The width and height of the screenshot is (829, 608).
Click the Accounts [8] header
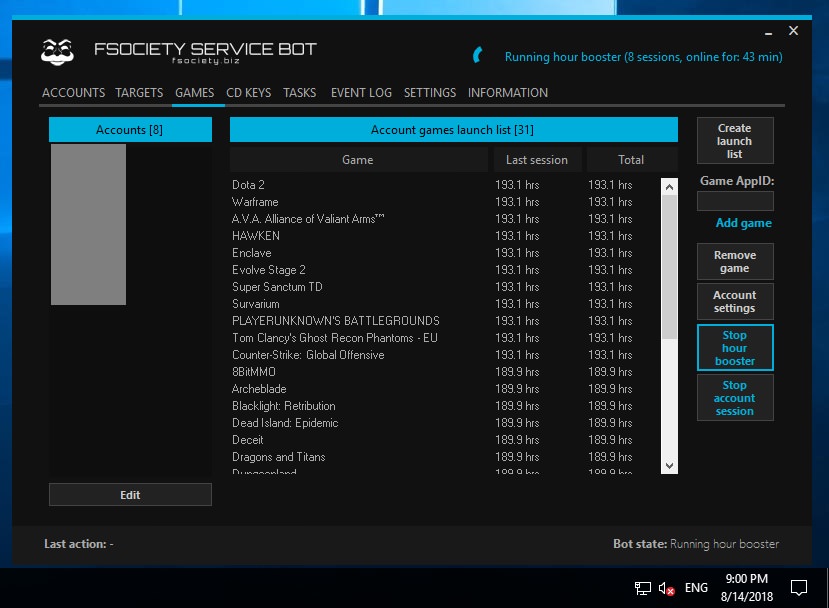130,130
